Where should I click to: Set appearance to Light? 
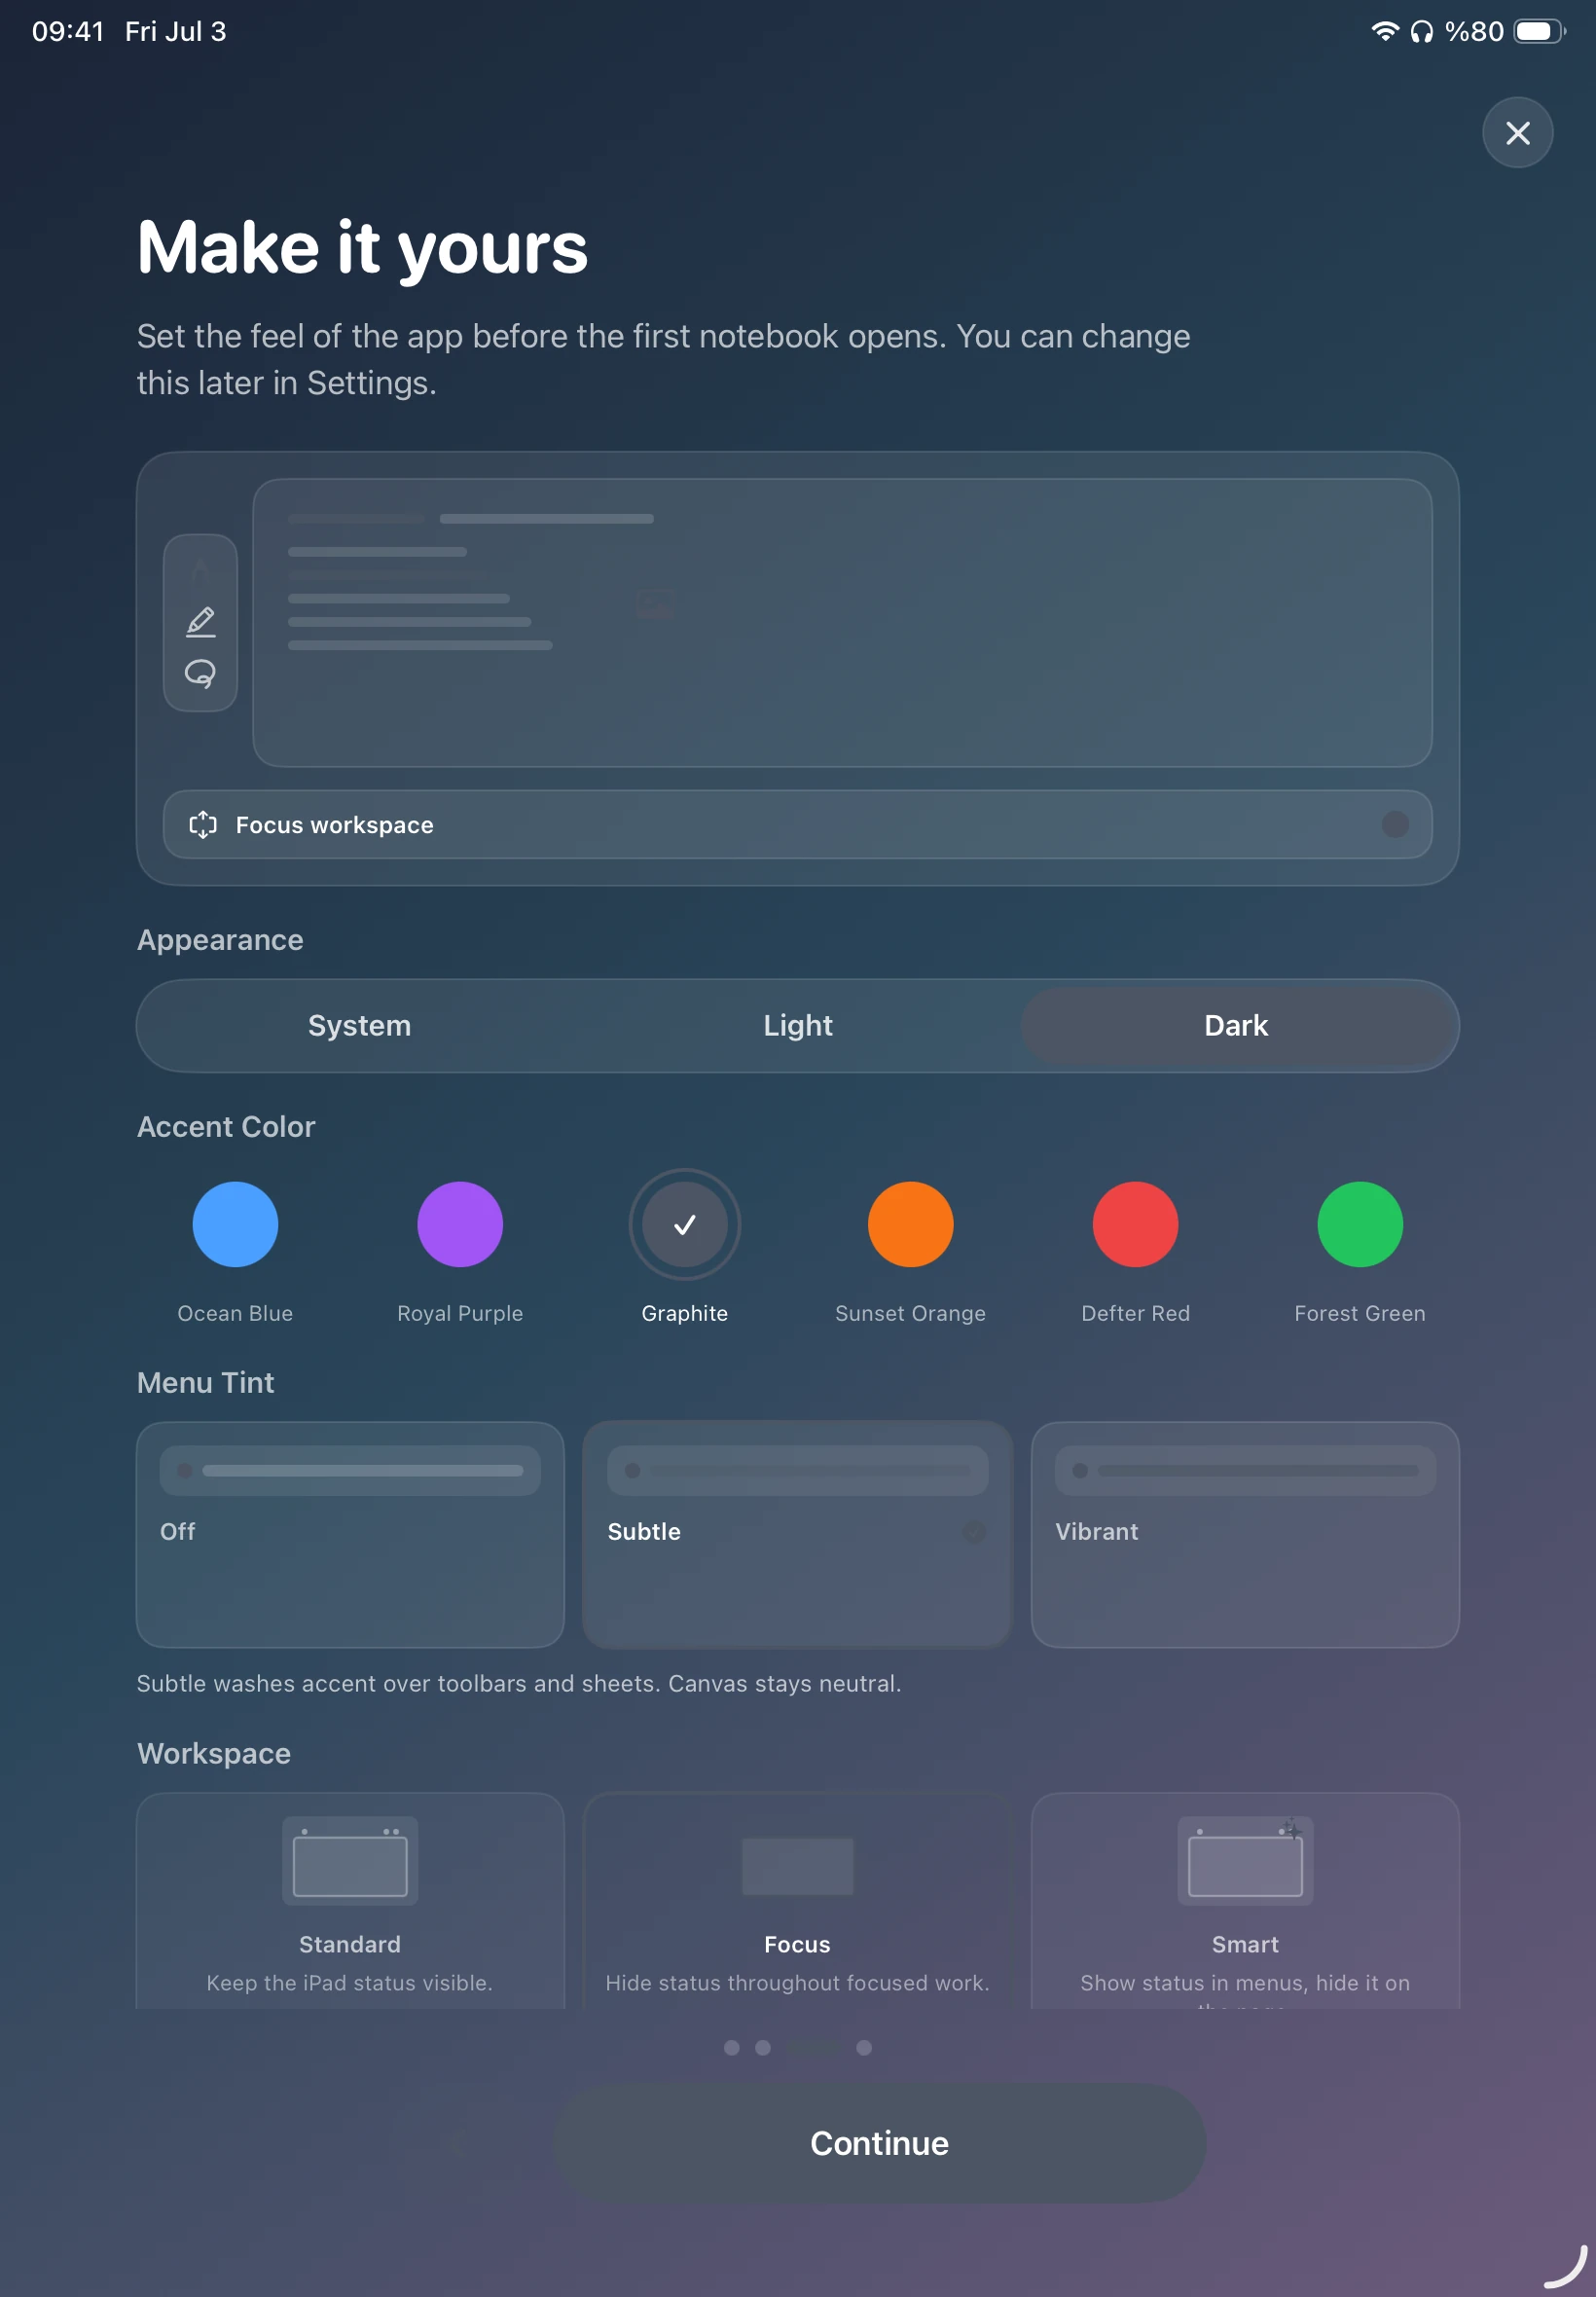797,1025
